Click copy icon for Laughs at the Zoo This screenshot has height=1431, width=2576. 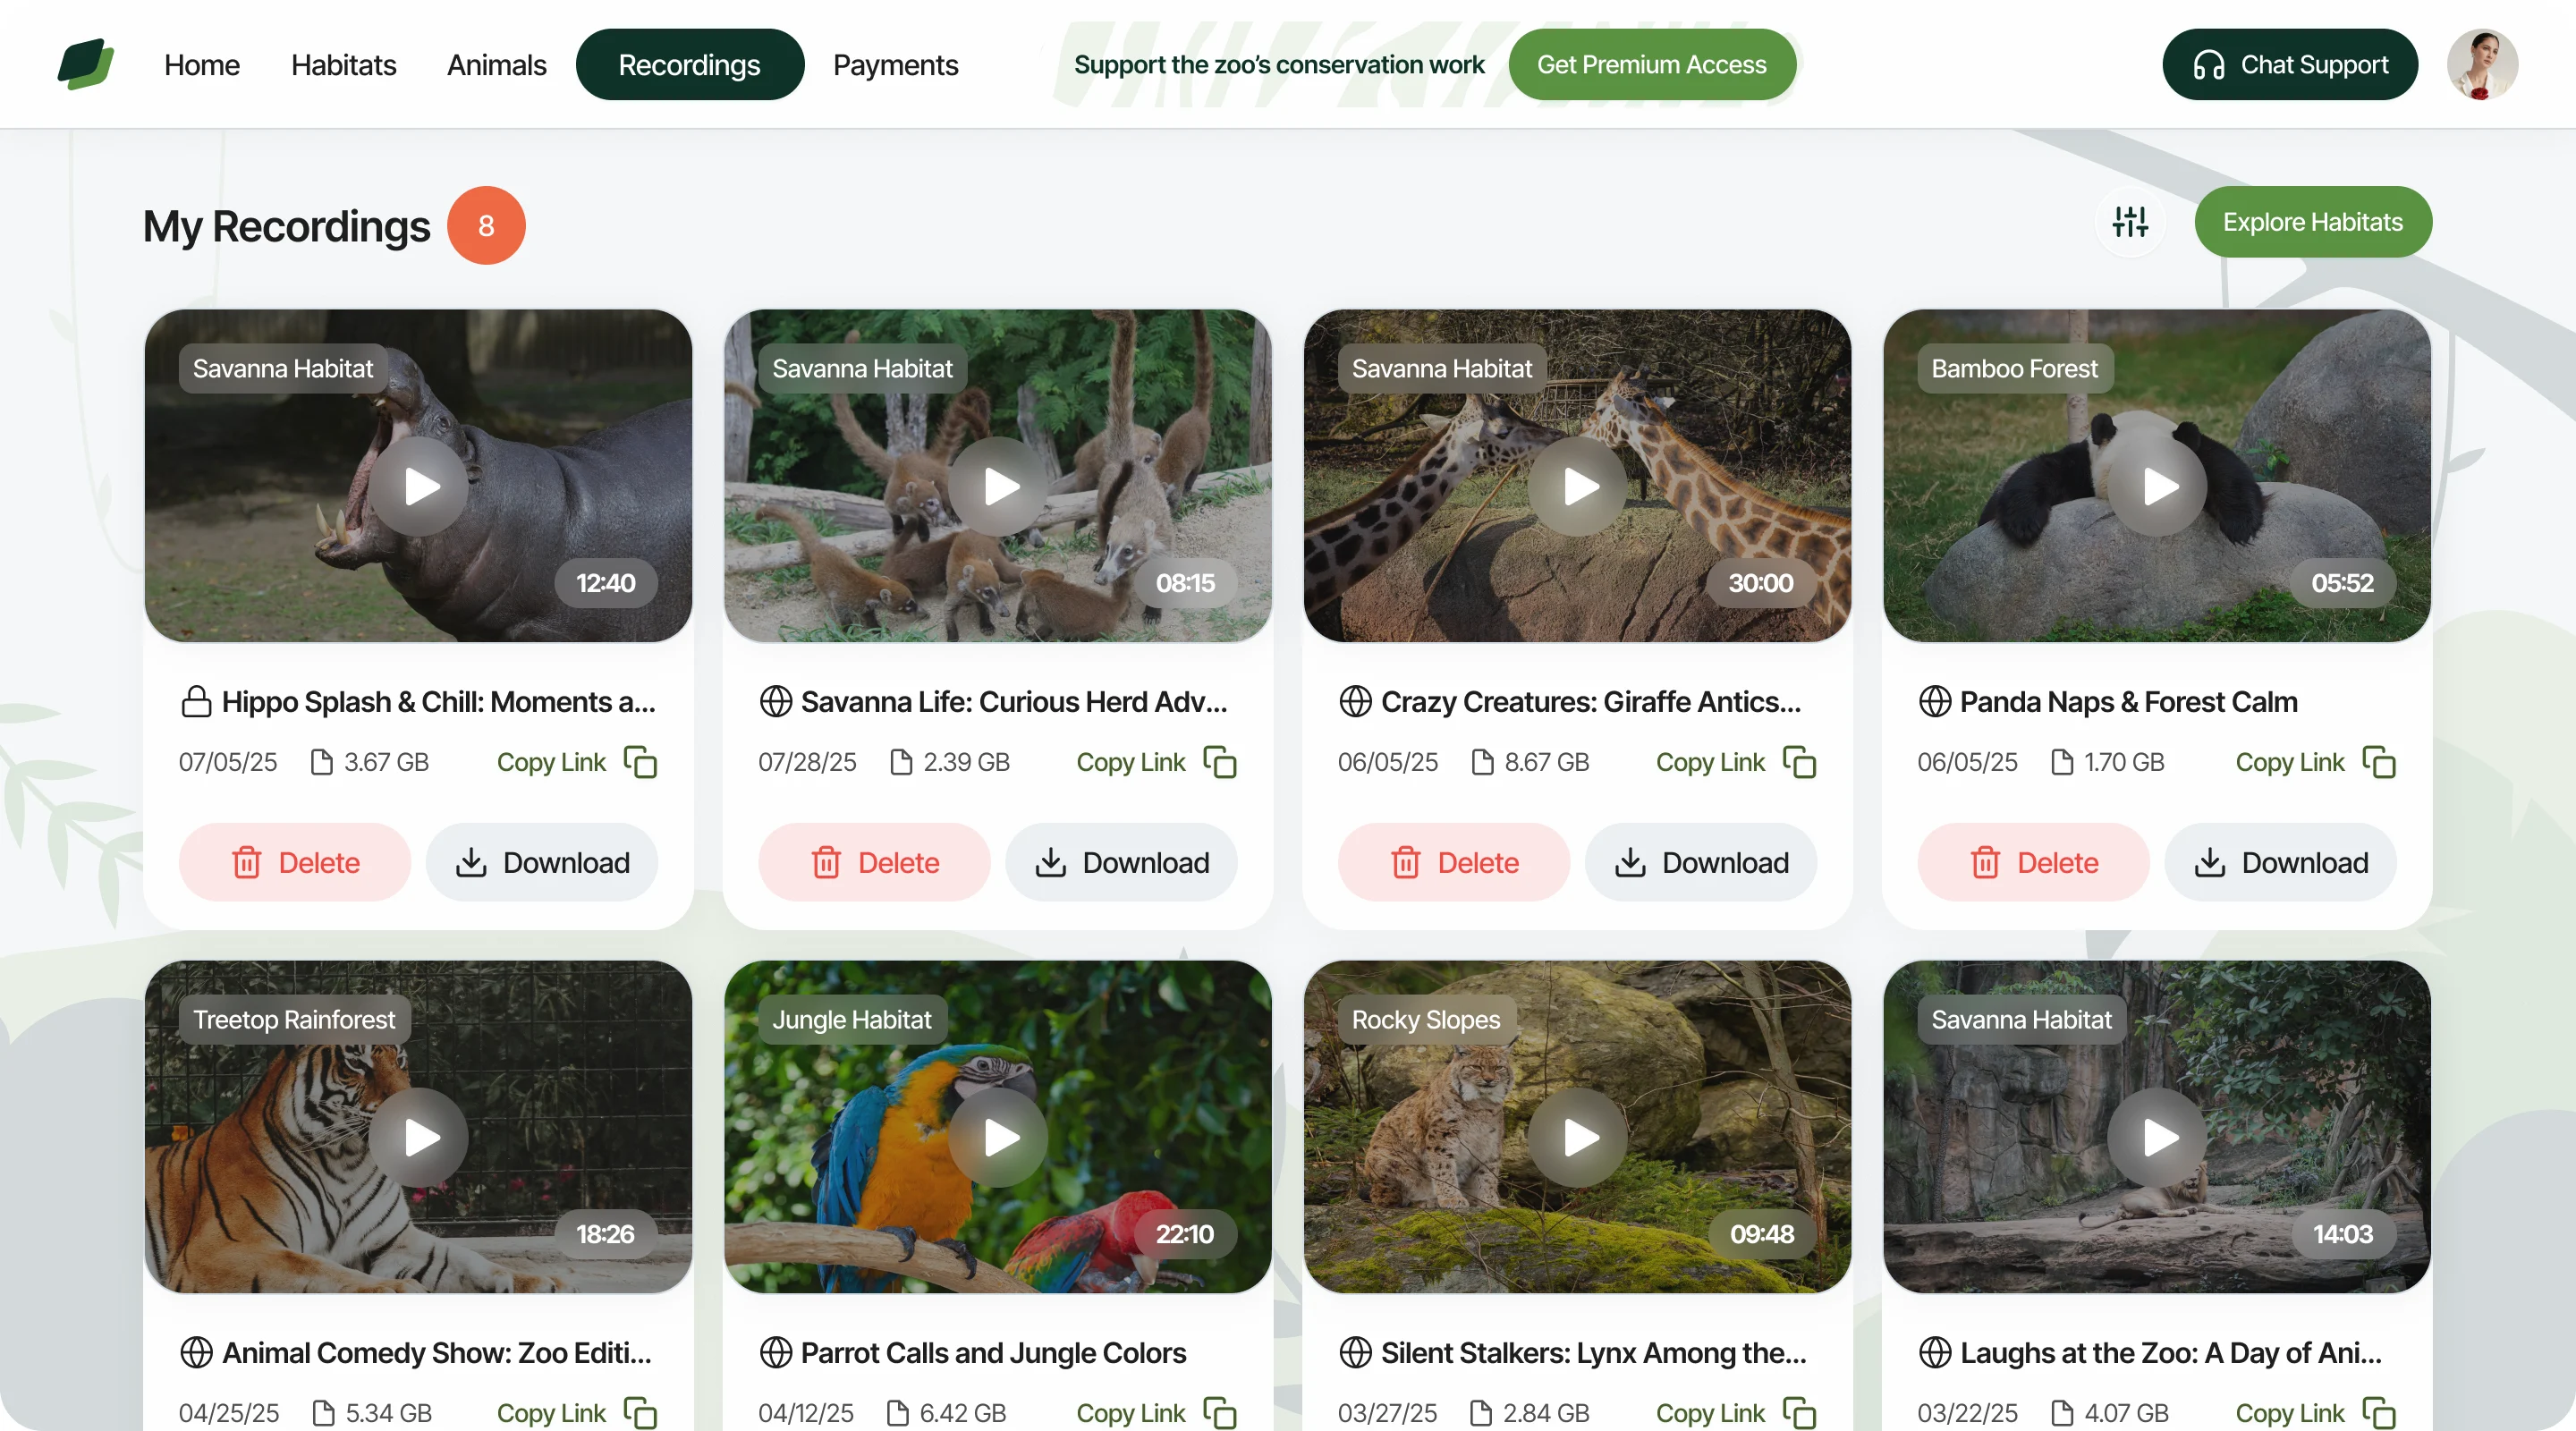click(x=2379, y=1413)
